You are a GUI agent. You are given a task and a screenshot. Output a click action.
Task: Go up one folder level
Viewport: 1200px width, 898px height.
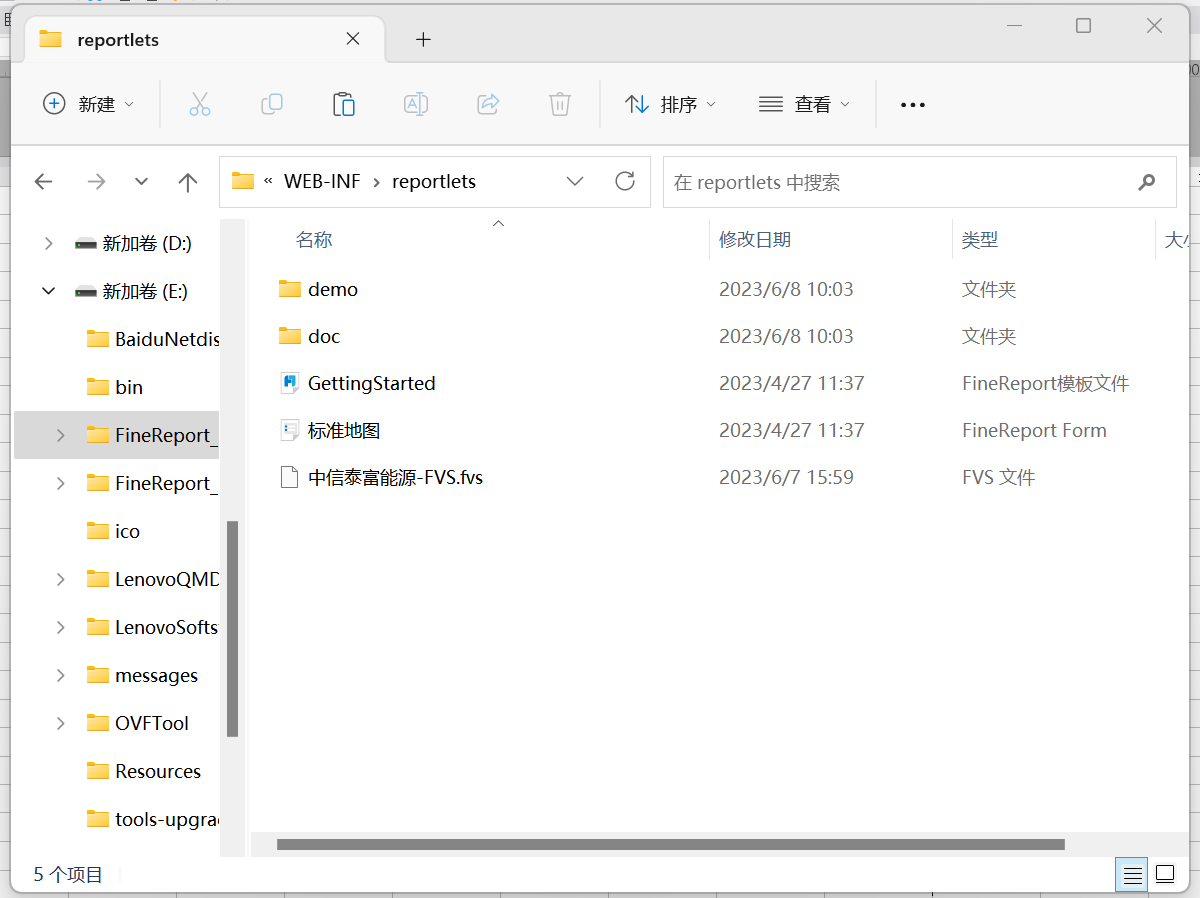[x=188, y=181]
